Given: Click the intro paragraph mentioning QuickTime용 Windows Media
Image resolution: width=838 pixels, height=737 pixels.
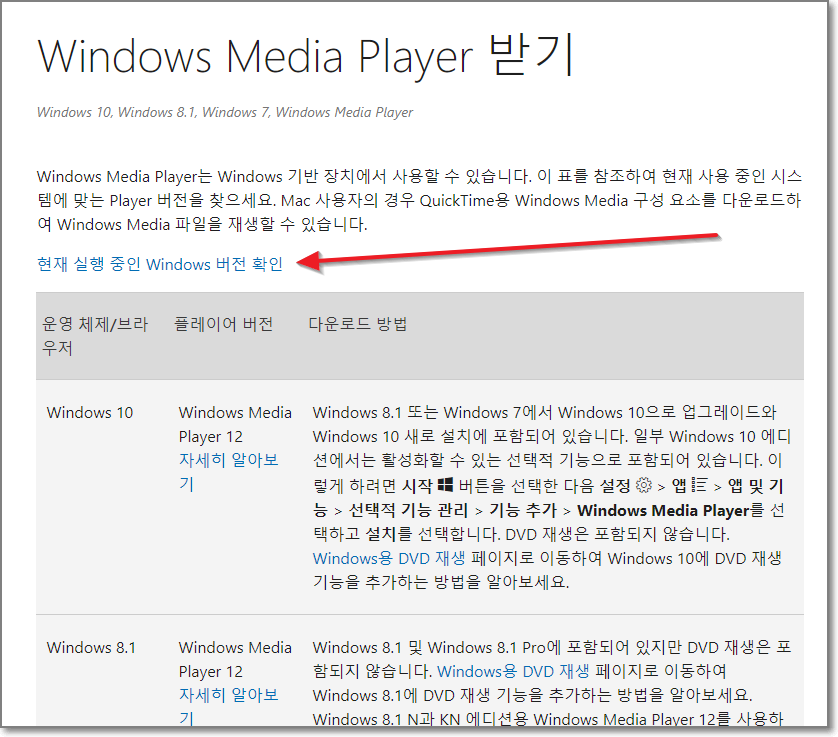Looking at the screenshot, I should (420, 200).
